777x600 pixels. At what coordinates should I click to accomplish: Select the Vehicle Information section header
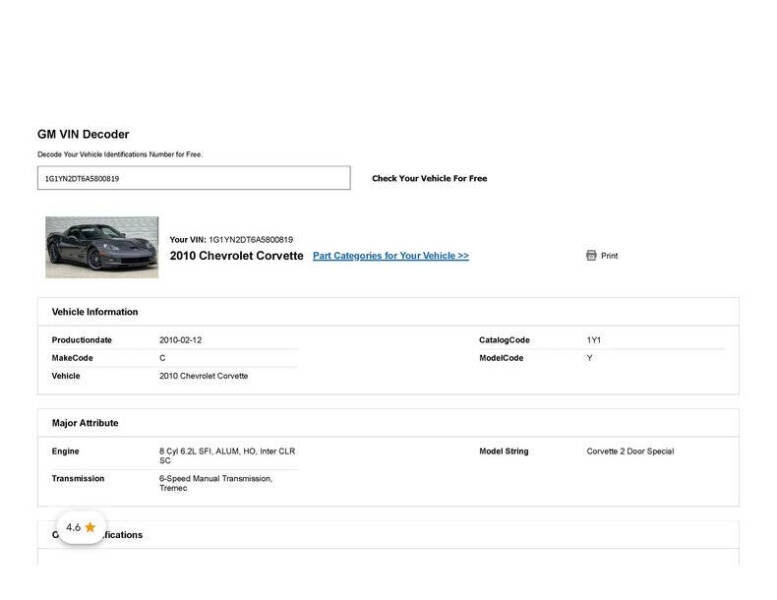pyautogui.click(x=95, y=312)
